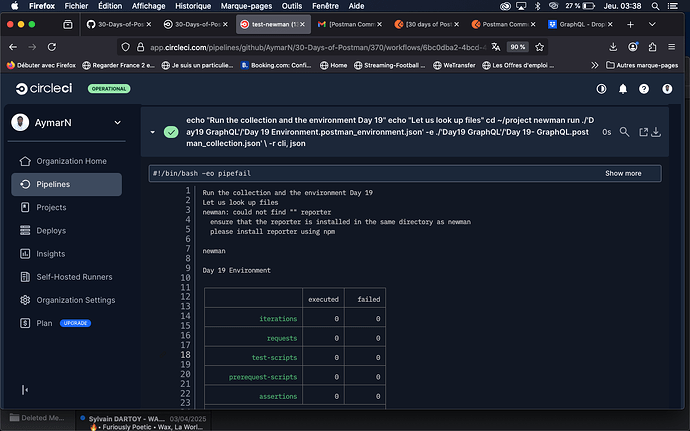Screen dimensions: 690x431
Task: Click the UPGRADE badge next to Plan
Action: click(75, 323)
